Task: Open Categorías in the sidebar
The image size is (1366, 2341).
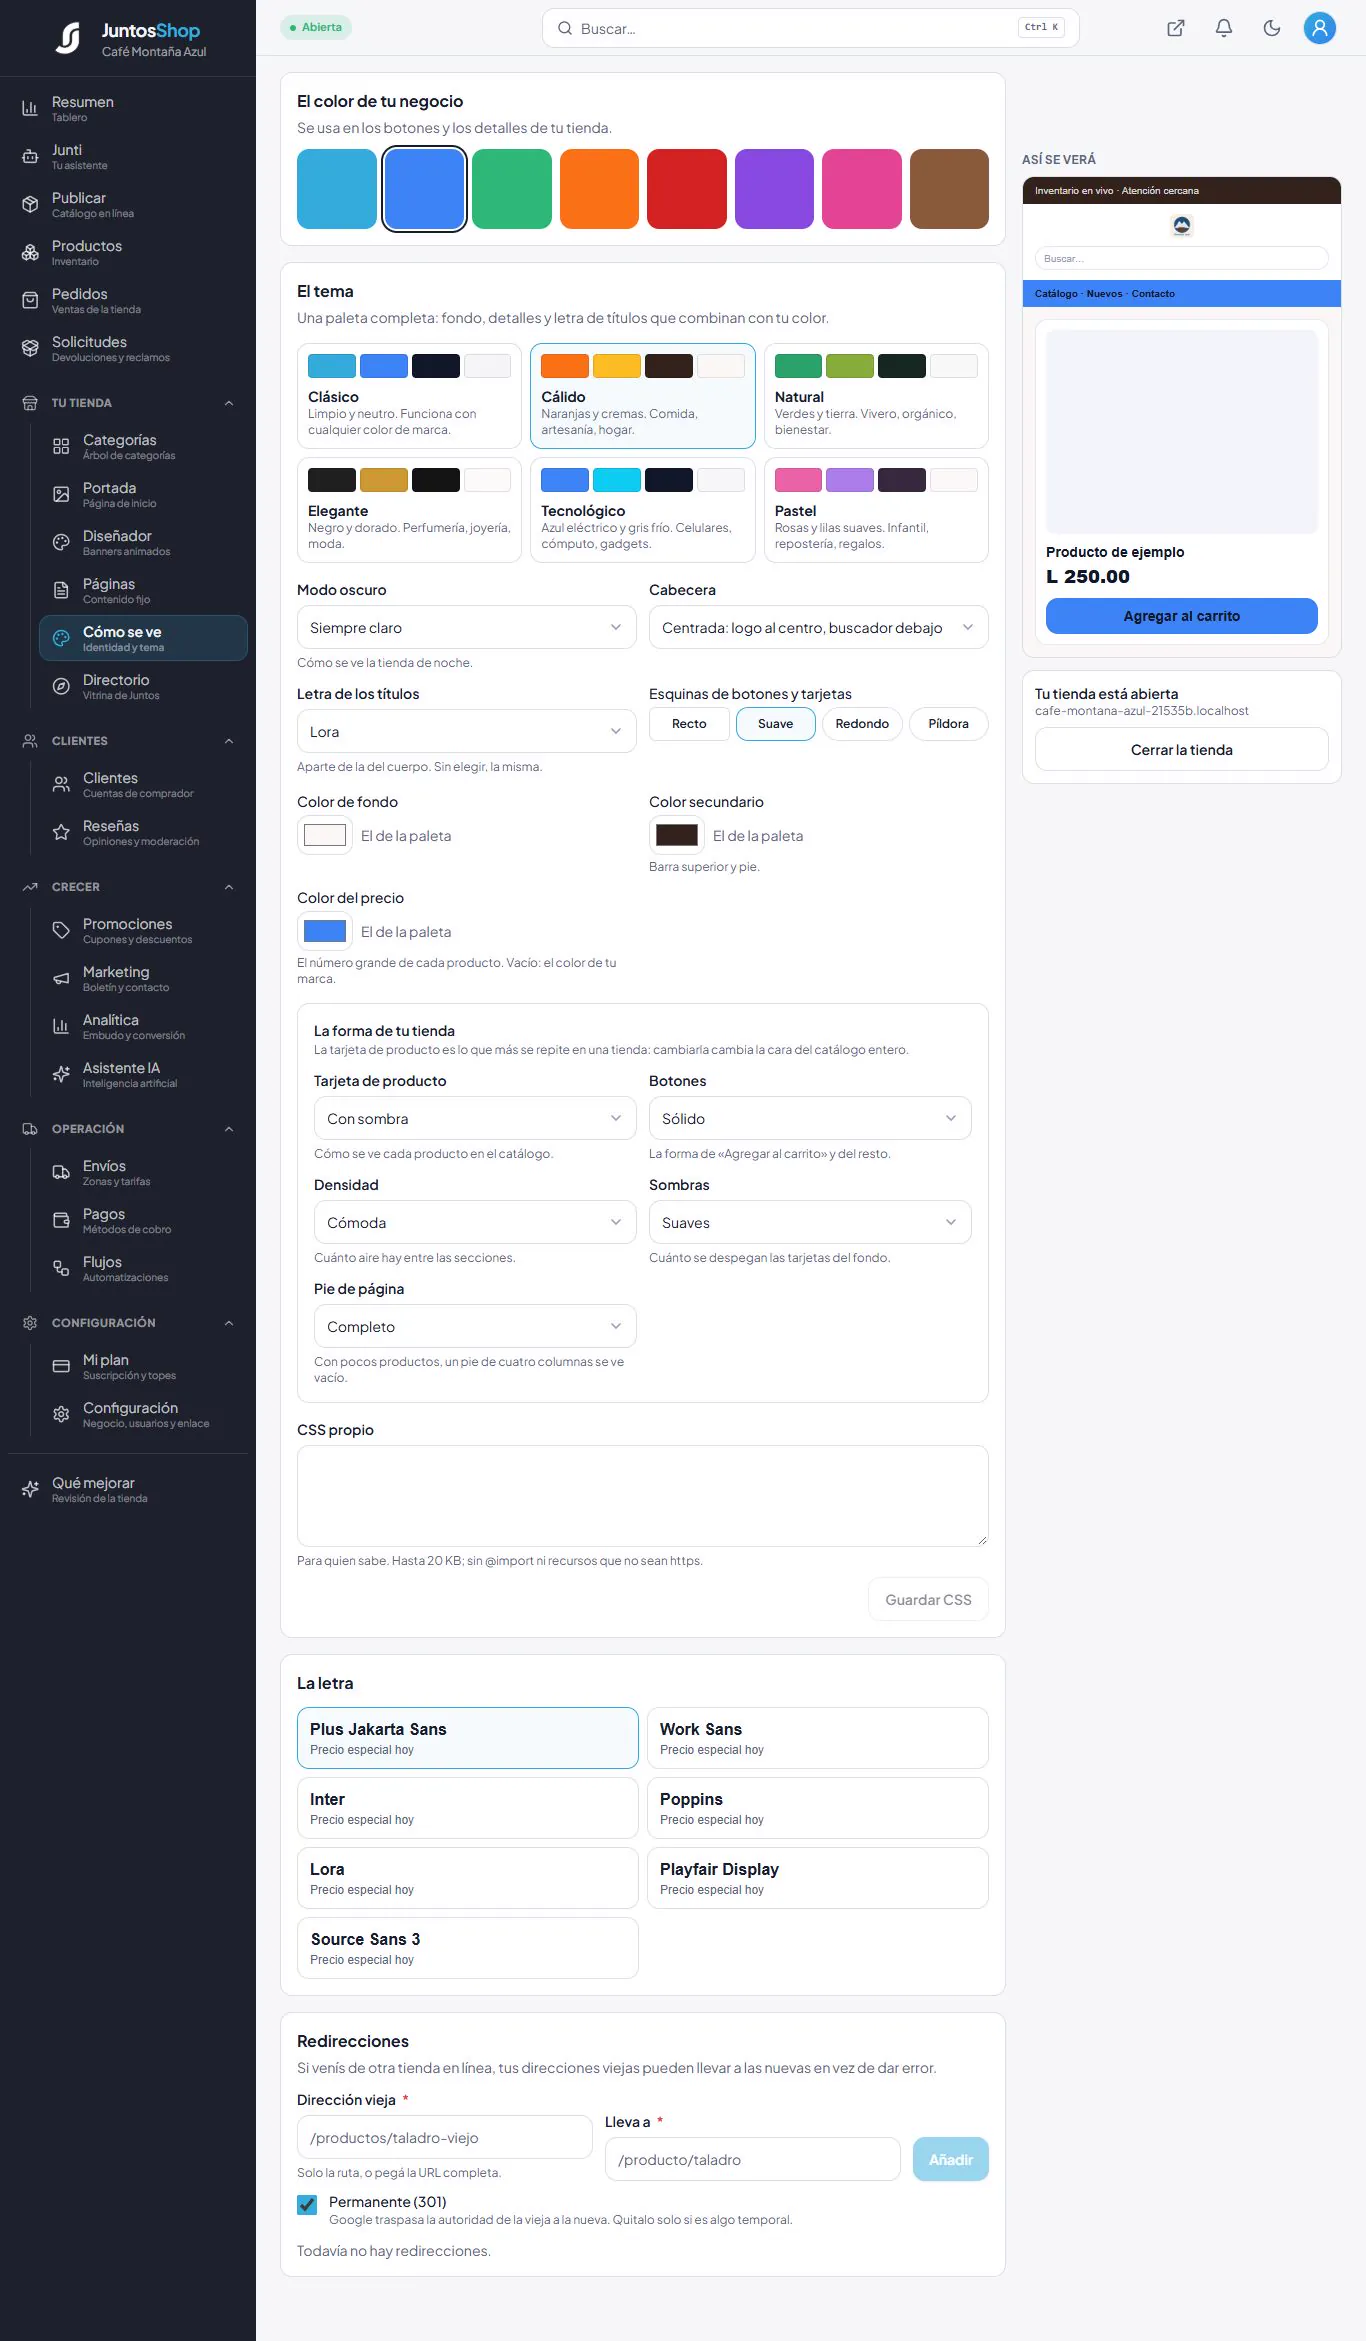Action: click(143, 446)
